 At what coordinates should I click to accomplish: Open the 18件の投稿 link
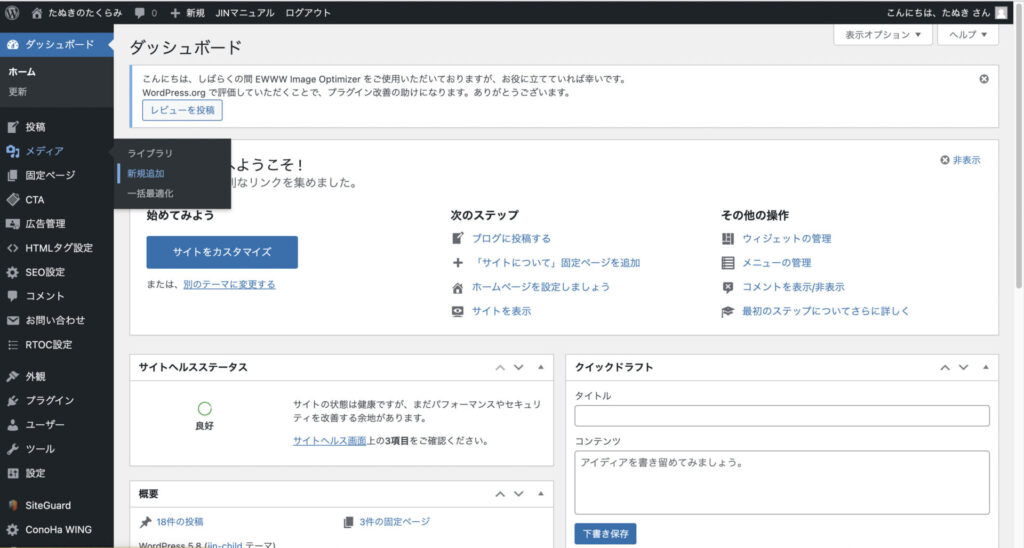tap(180, 522)
